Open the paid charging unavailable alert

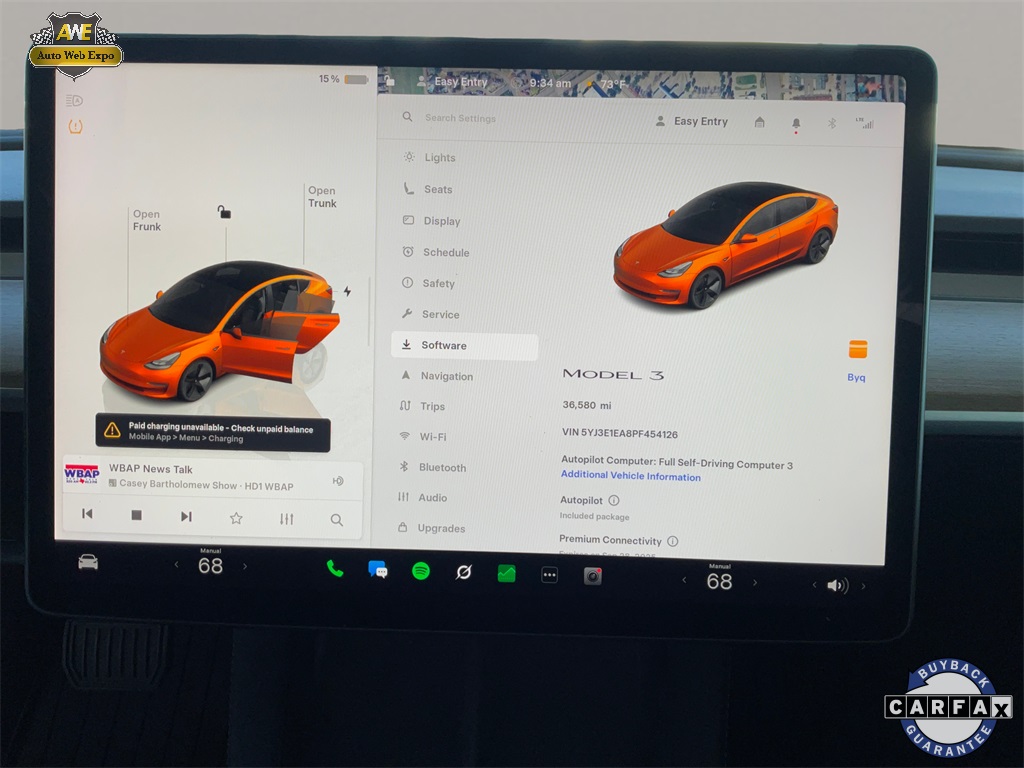(213, 433)
